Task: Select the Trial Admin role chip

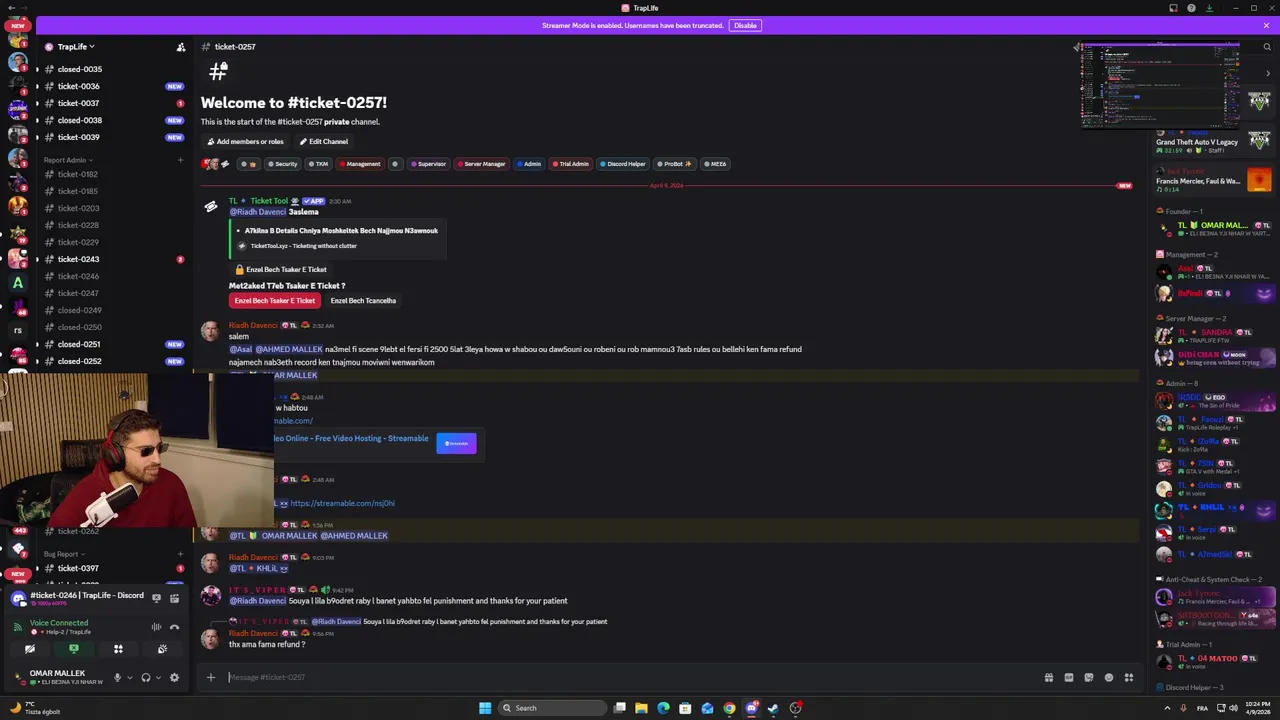Action: [x=571, y=164]
